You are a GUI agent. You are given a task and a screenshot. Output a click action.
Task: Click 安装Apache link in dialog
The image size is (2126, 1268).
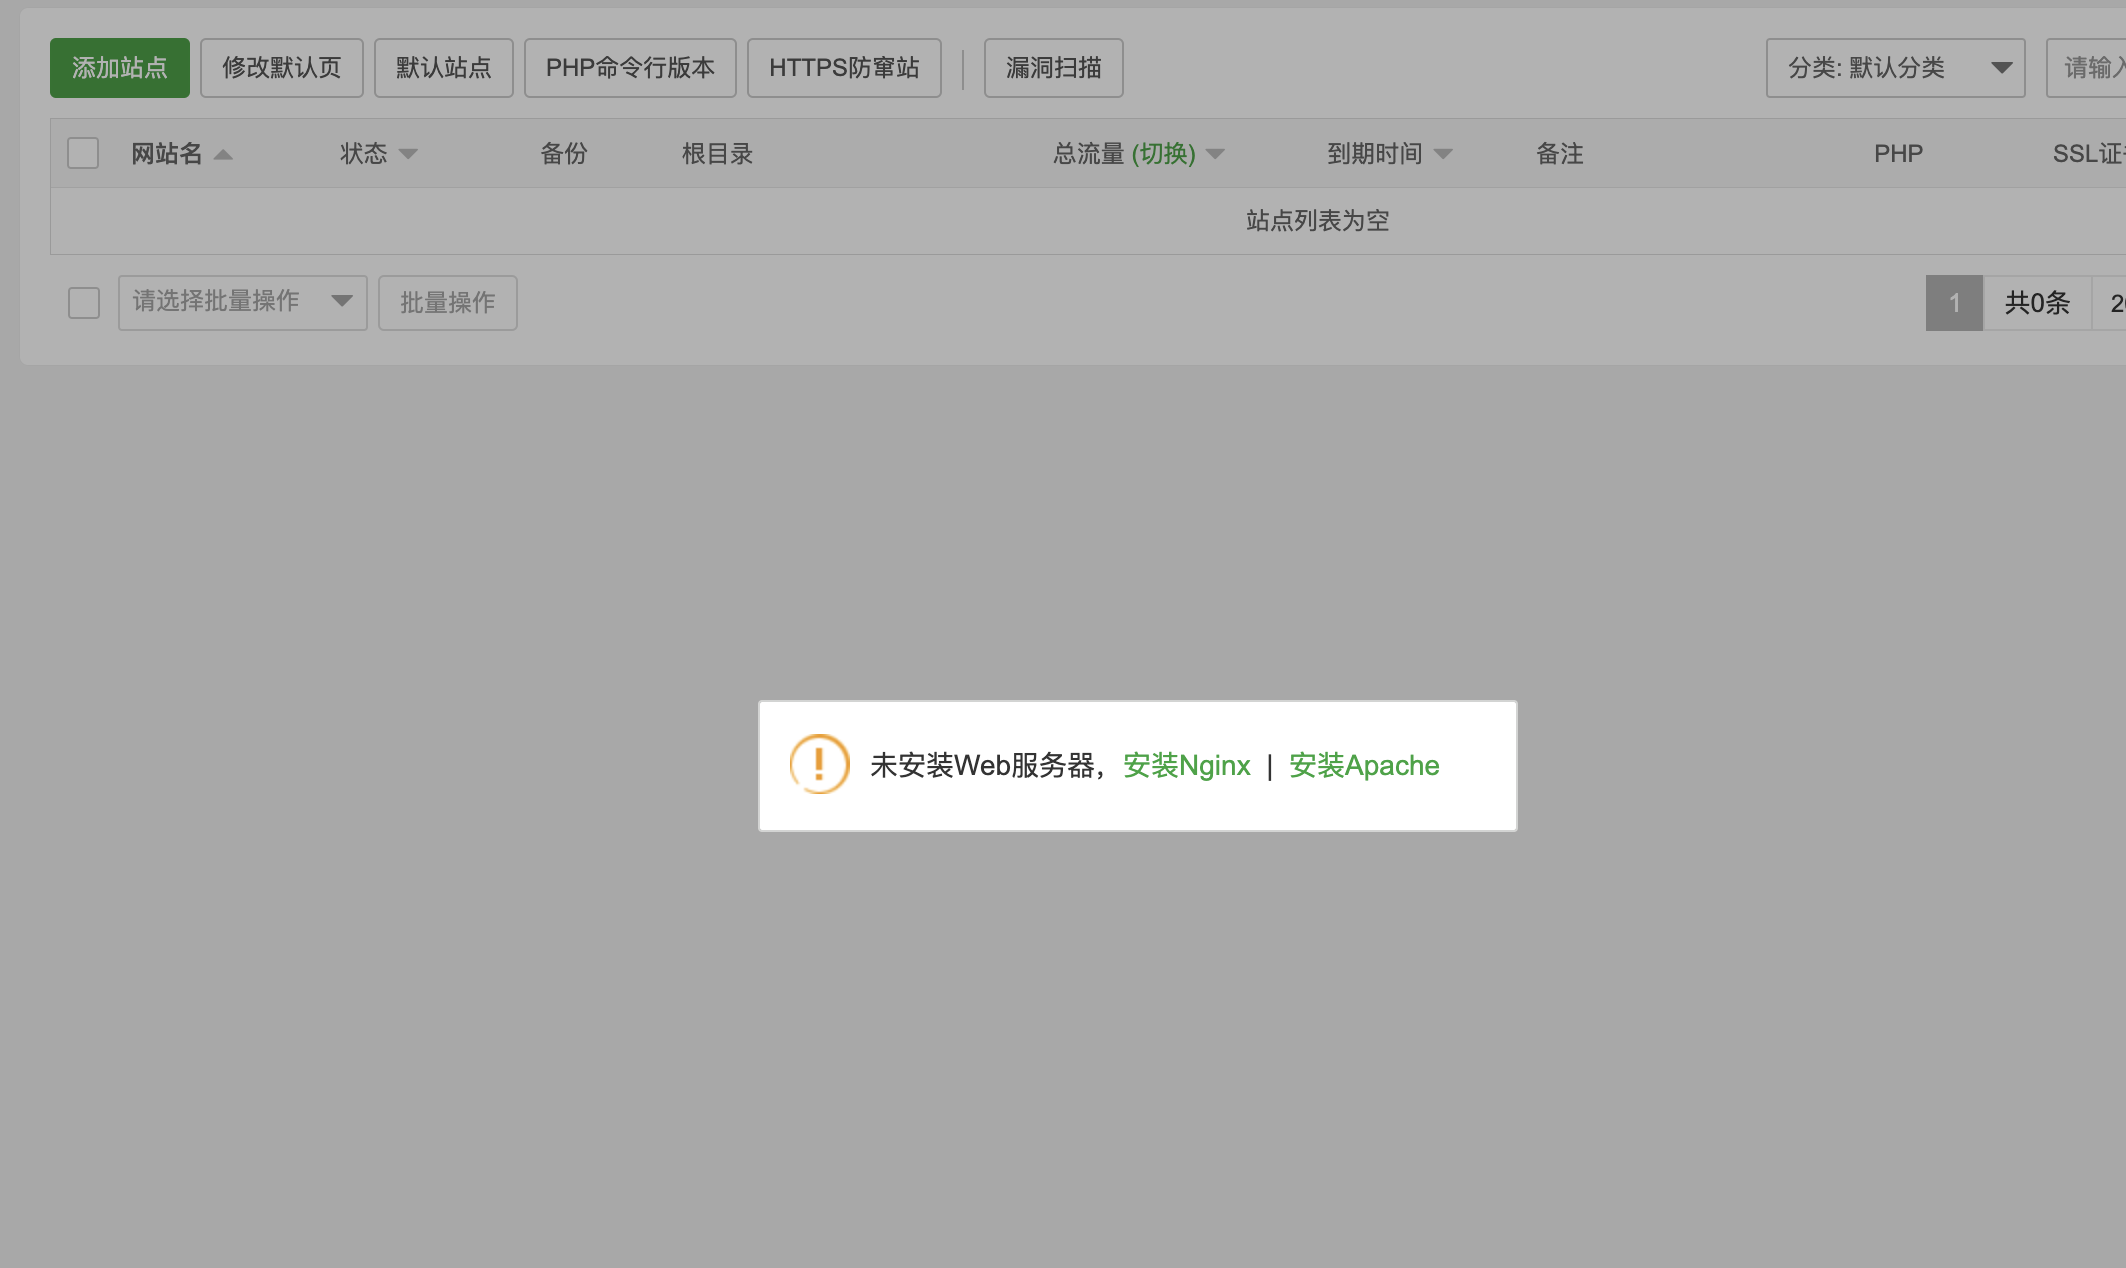pyautogui.click(x=1364, y=766)
